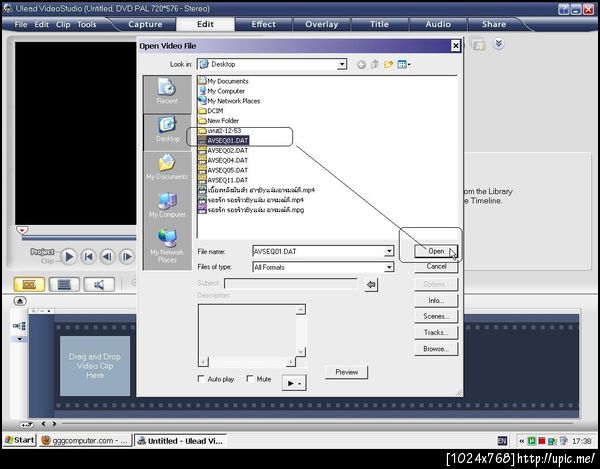Switch to the Title step tab
The width and height of the screenshot is (600, 469).
[379, 24]
